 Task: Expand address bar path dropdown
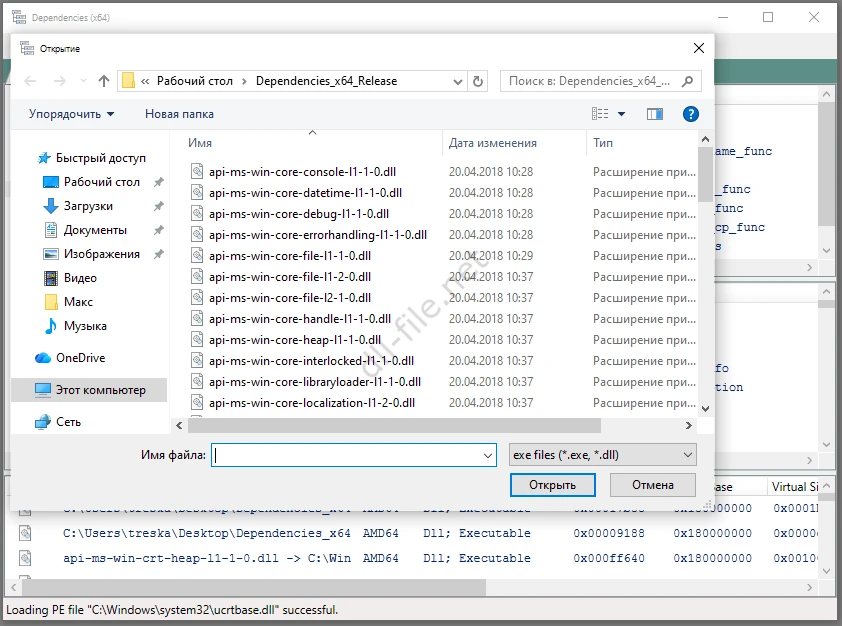click(458, 82)
